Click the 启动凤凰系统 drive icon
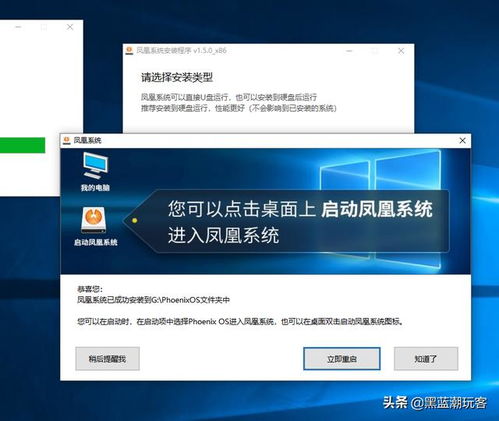The image size is (499, 421). point(94,220)
